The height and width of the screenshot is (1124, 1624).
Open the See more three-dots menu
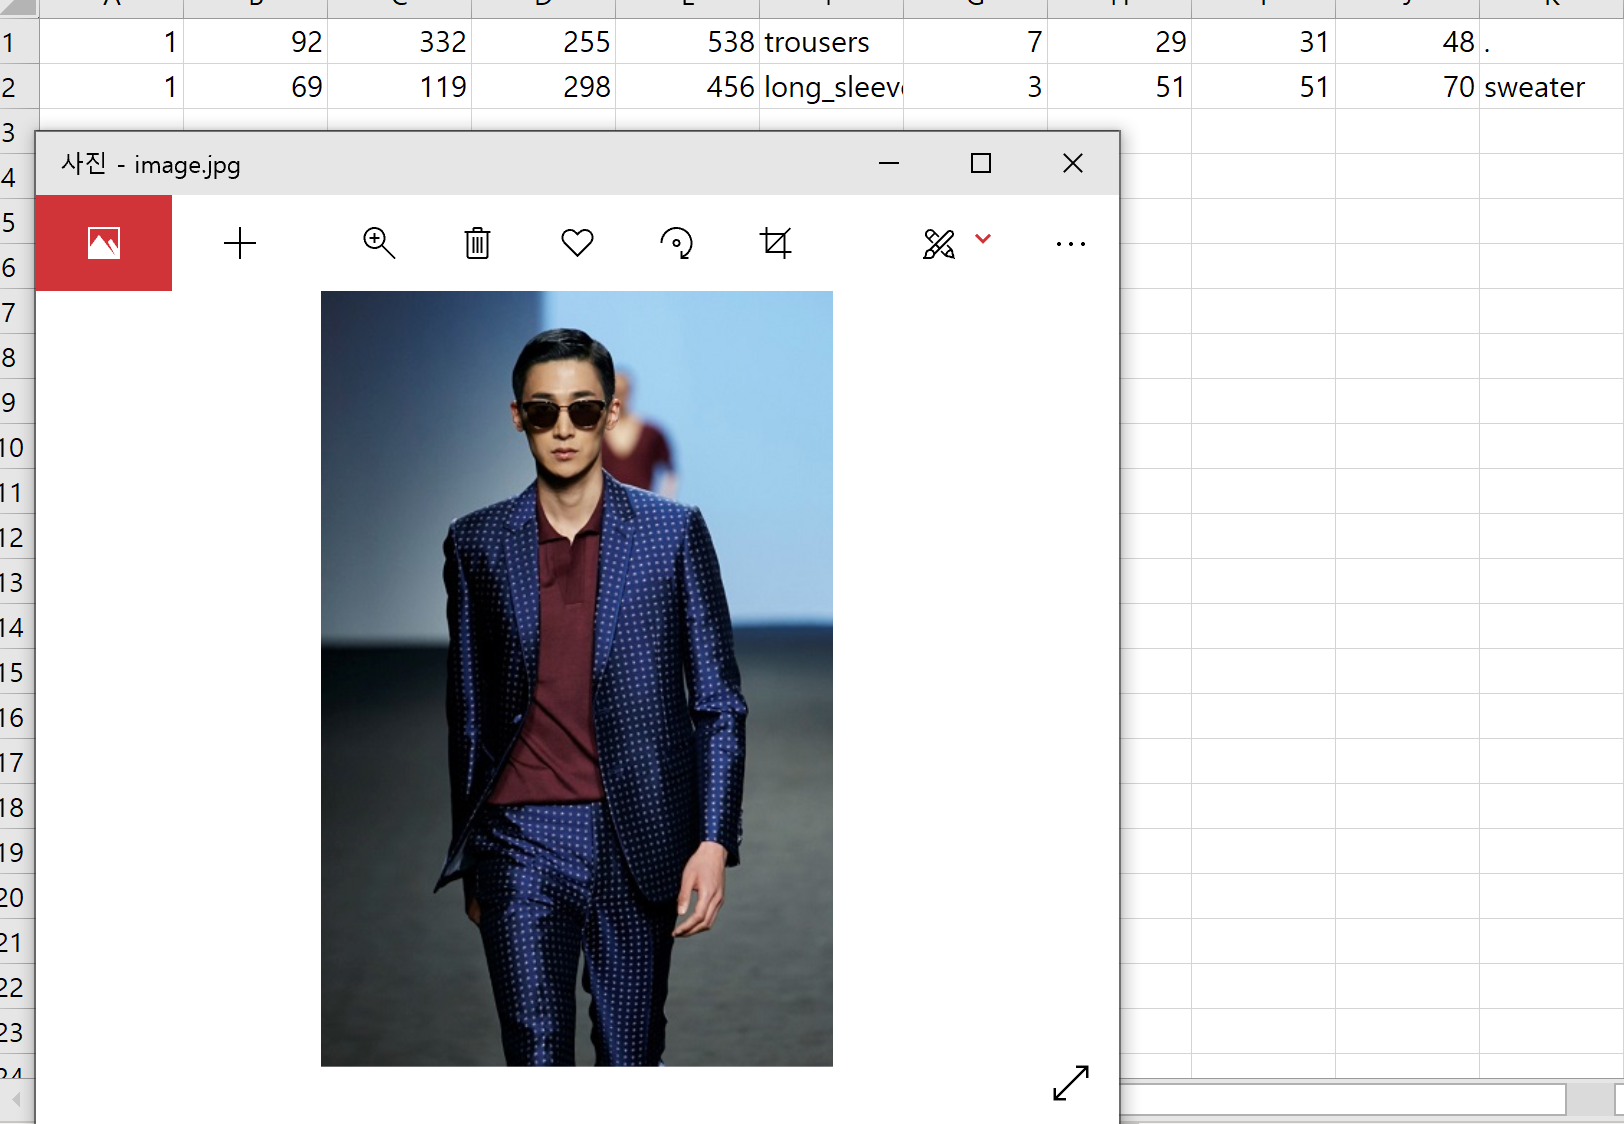click(x=1071, y=244)
